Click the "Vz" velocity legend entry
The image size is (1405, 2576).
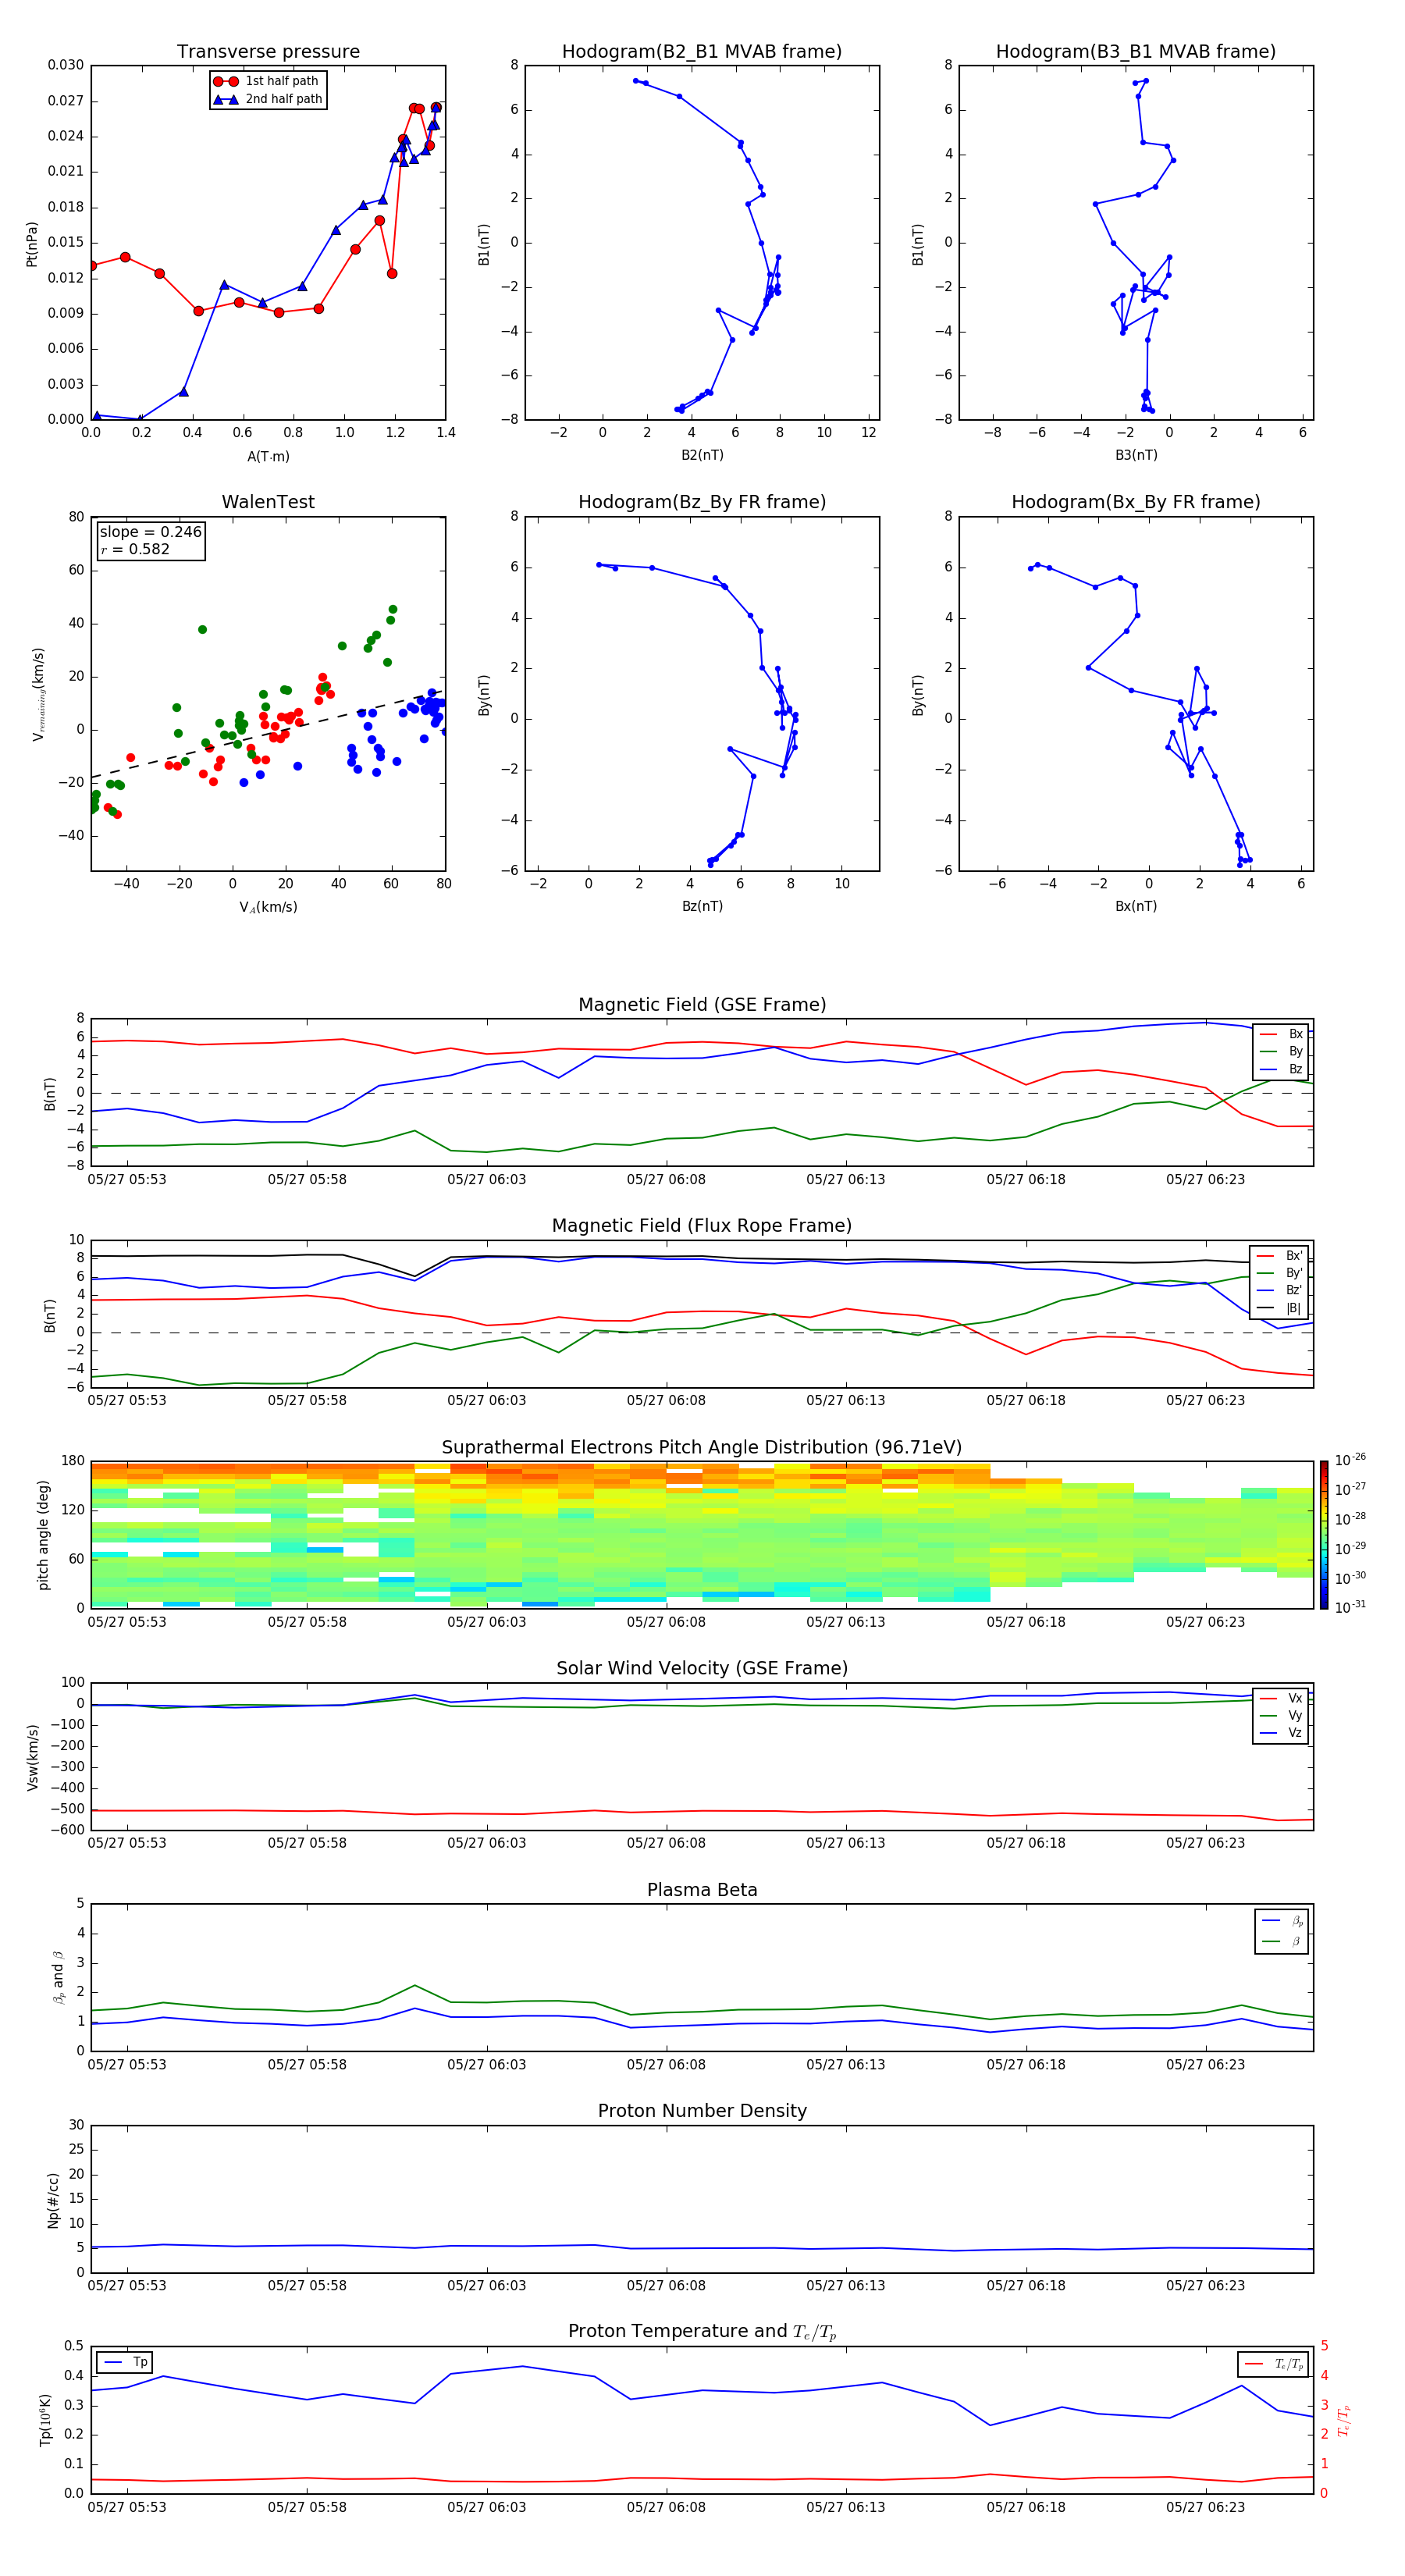[x=1281, y=1733]
